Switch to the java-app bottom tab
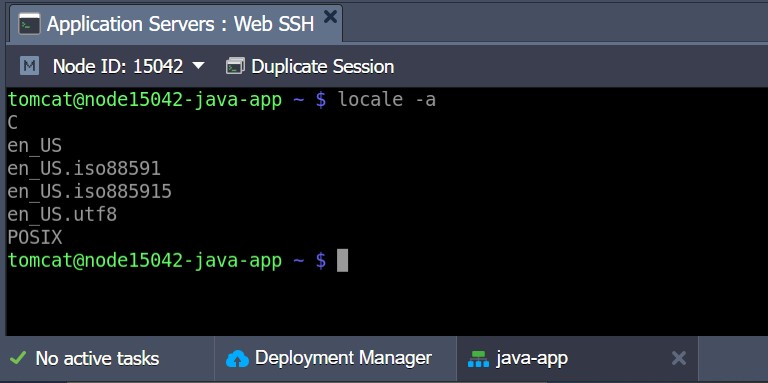768x383 pixels. coord(577,359)
